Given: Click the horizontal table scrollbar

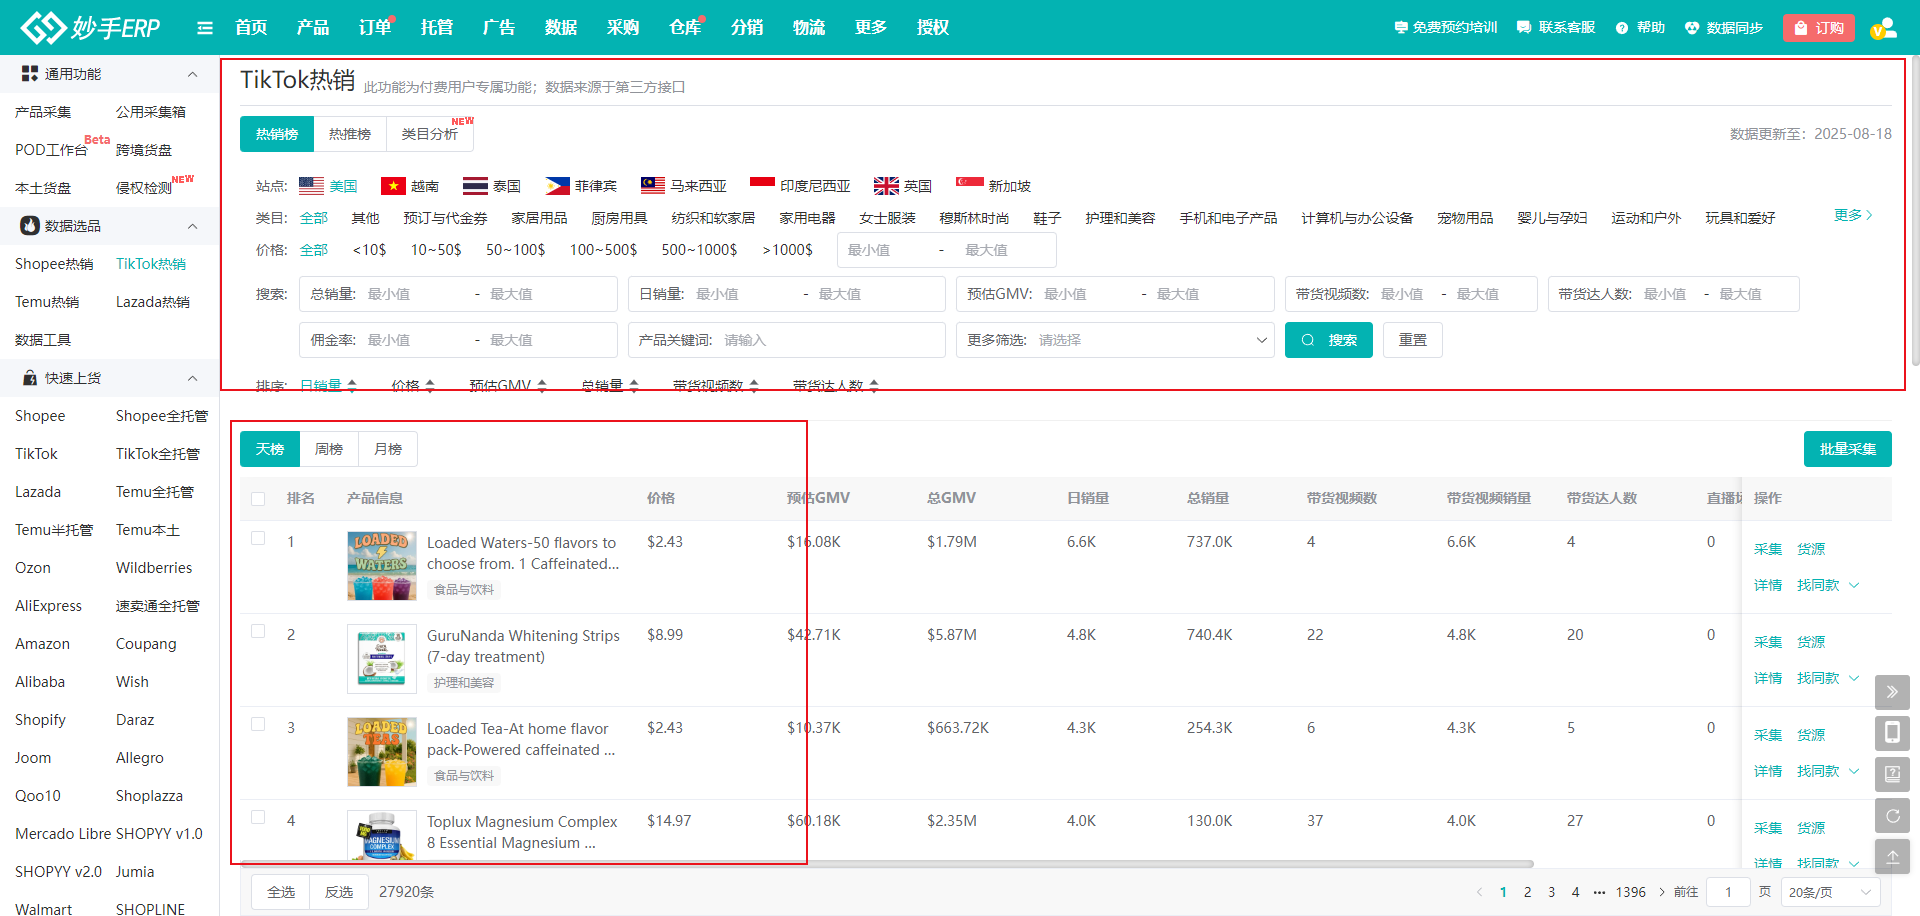Looking at the screenshot, I should click(887, 864).
